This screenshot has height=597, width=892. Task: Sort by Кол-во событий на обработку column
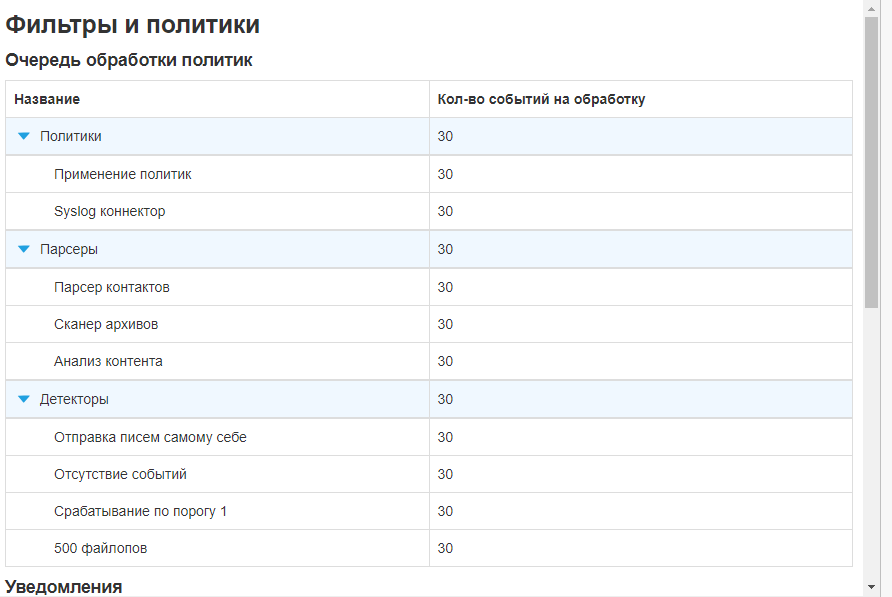pos(540,99)
